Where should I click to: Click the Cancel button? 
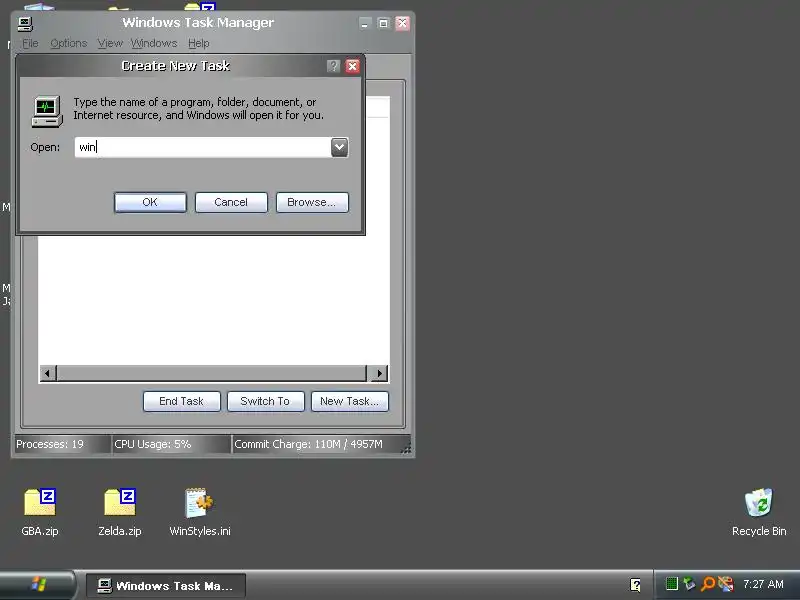(x=231, y=202)
